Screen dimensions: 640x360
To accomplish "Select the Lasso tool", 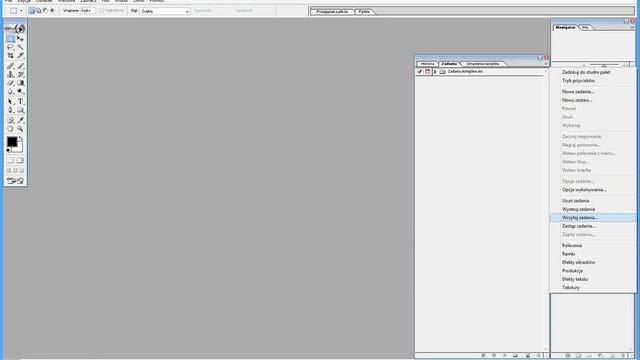I will pyautogui.click(x=11, y=47).
